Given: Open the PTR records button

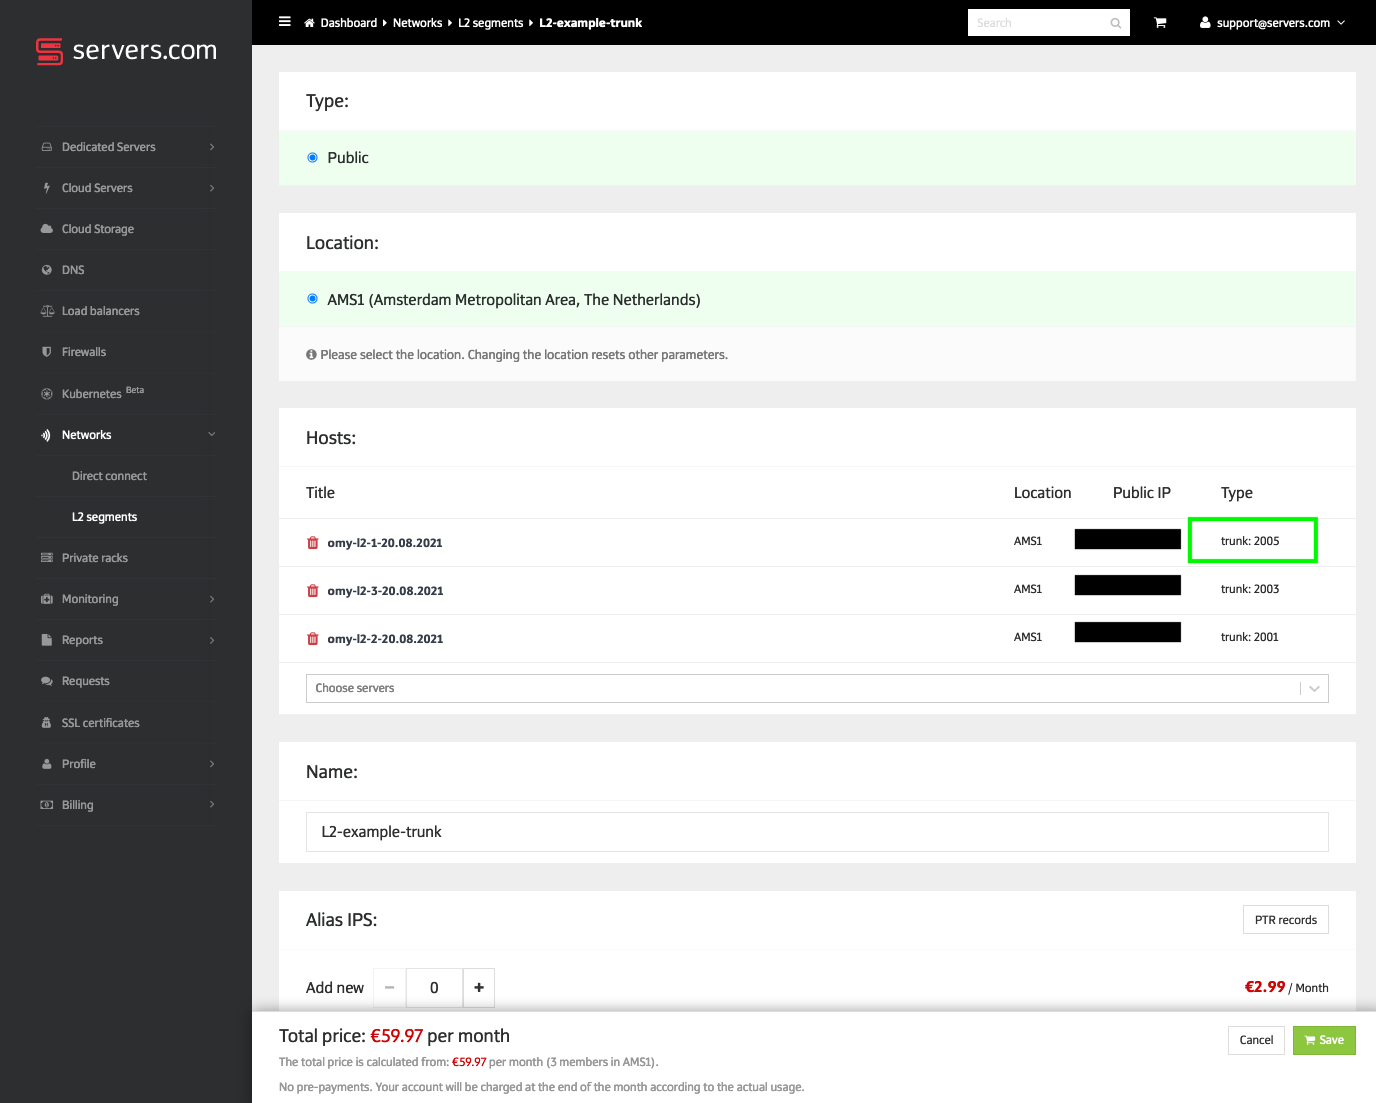Looking at the screenshot, I should pyautogui.click(x=1285, y=920).
